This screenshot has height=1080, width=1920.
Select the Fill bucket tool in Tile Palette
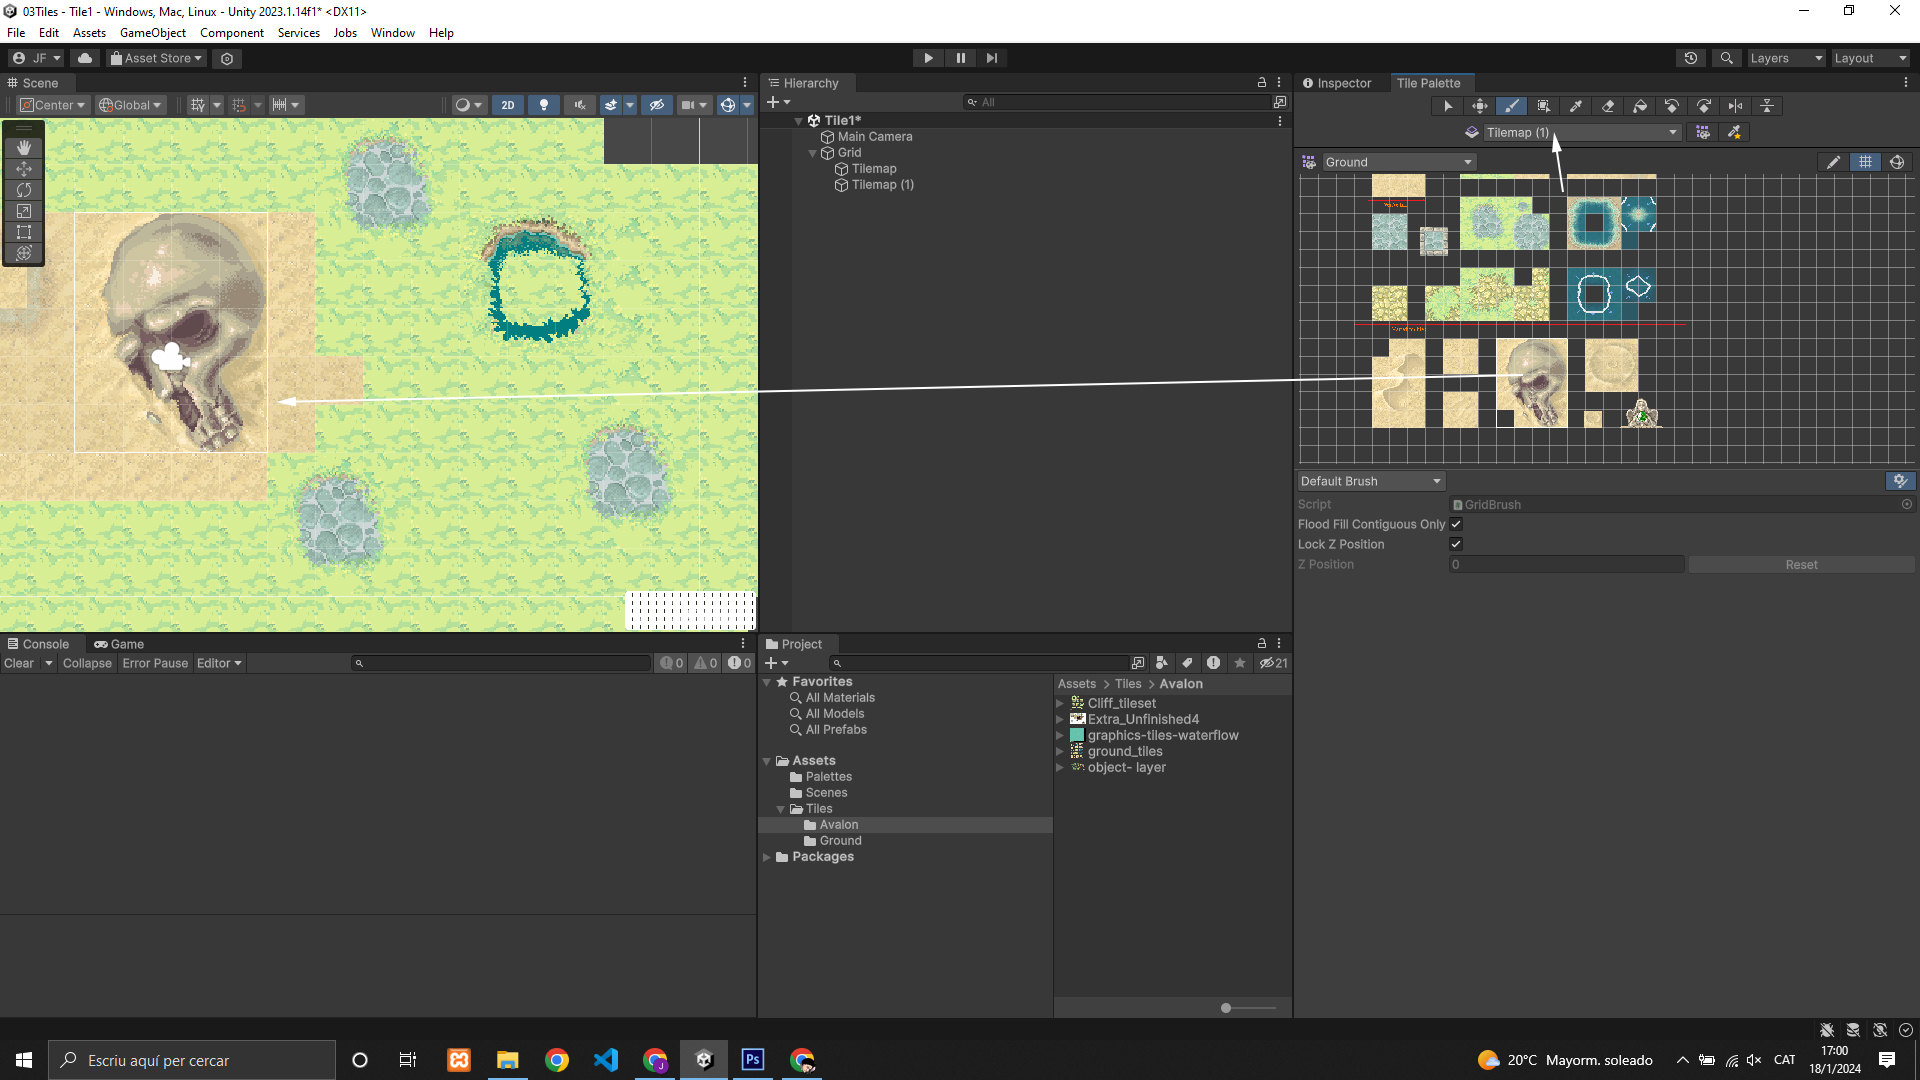coord(1640,106)
